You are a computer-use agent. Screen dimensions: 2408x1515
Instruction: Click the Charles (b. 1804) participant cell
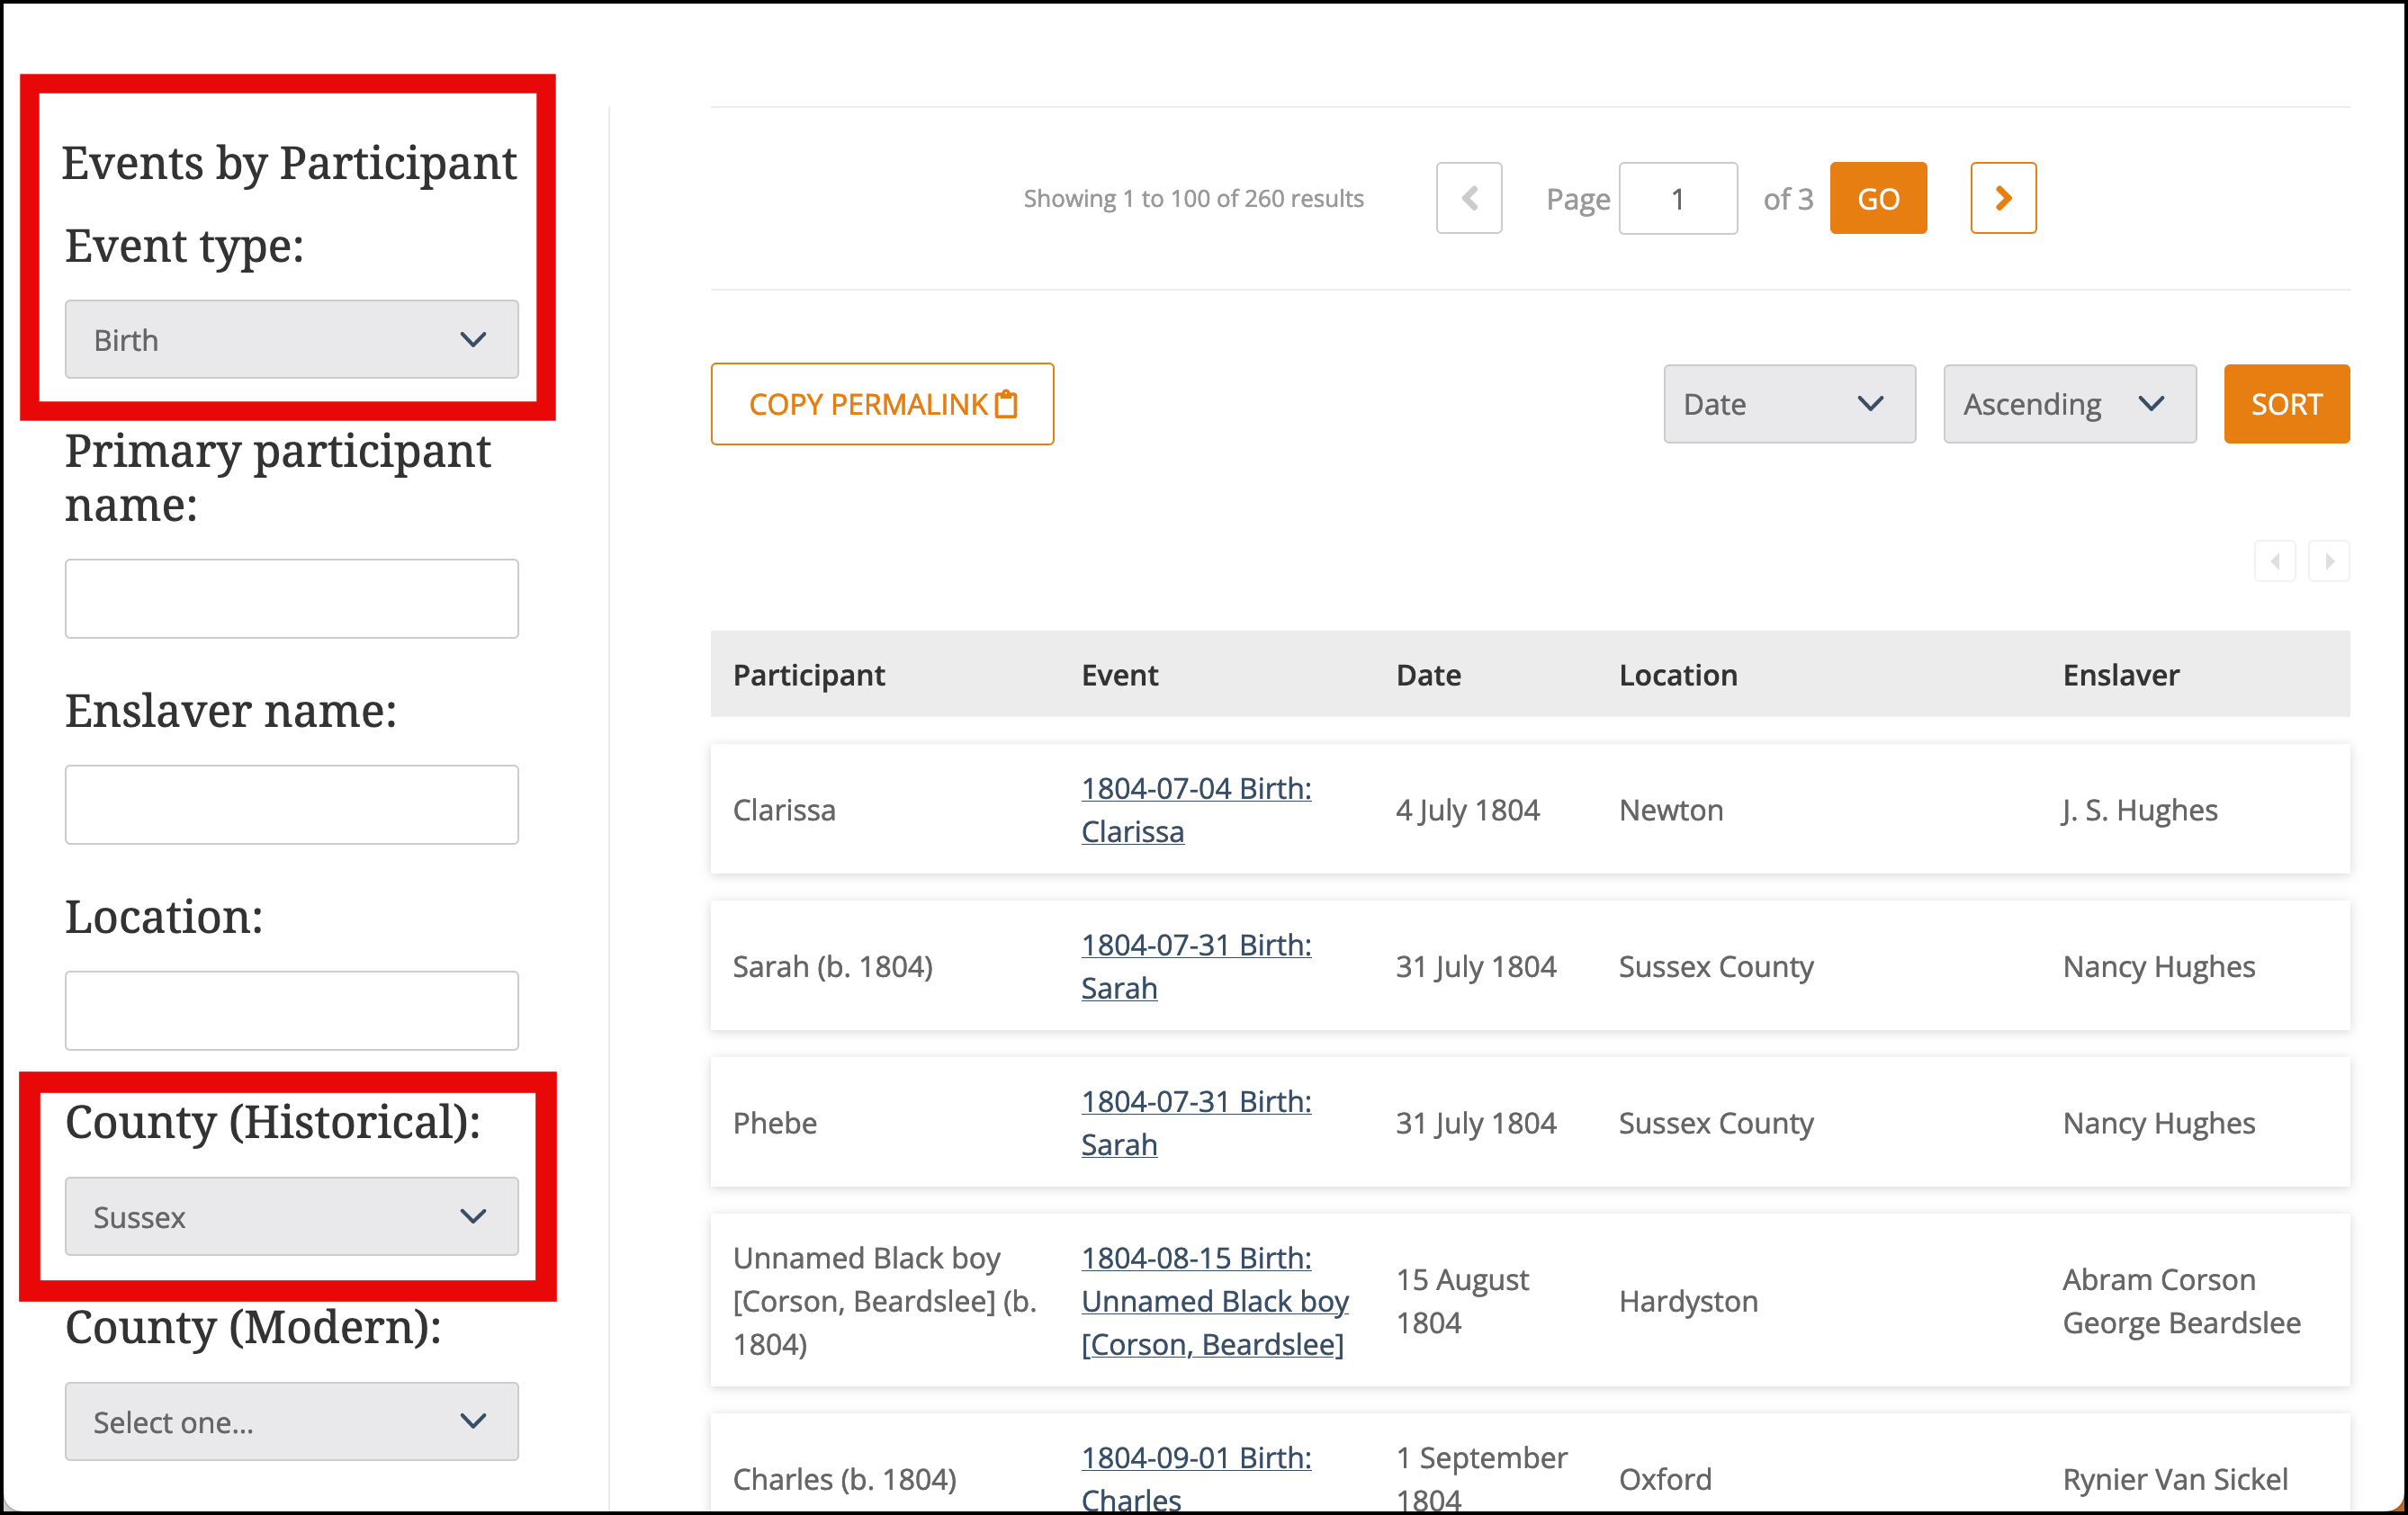tap(844, 1479)
